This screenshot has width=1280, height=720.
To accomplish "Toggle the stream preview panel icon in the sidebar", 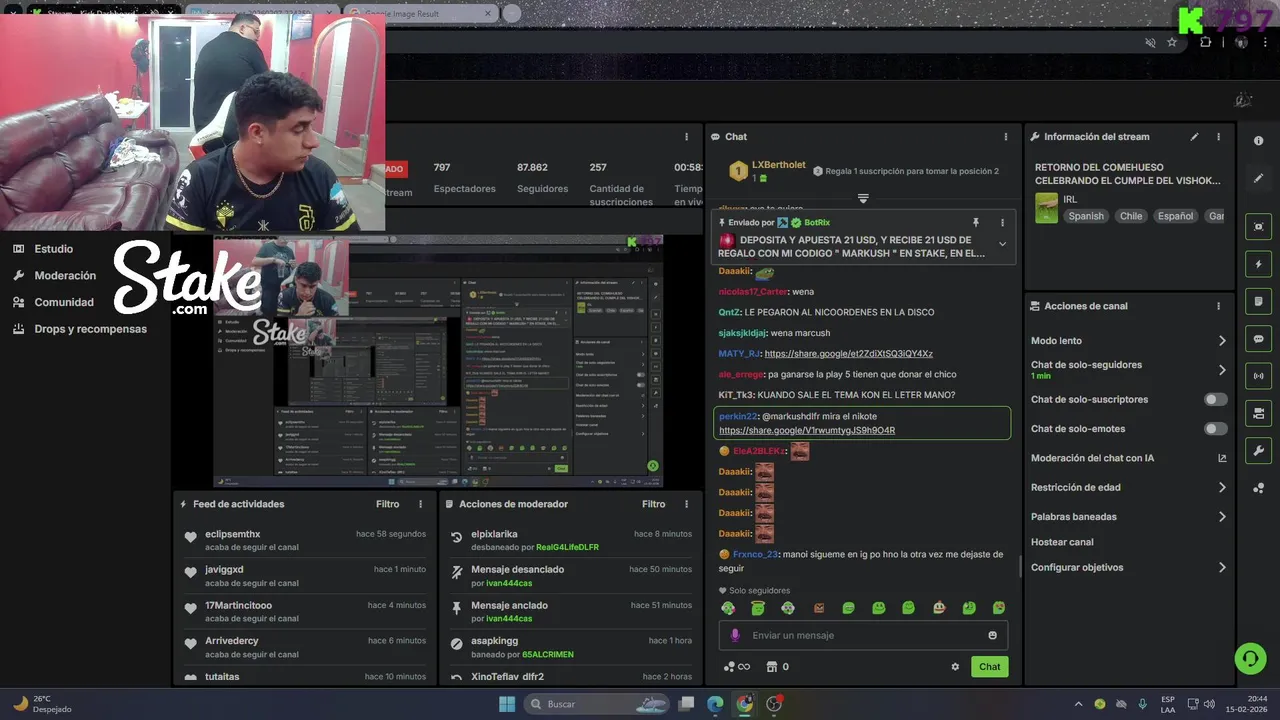I will (x=1258, y=227).
